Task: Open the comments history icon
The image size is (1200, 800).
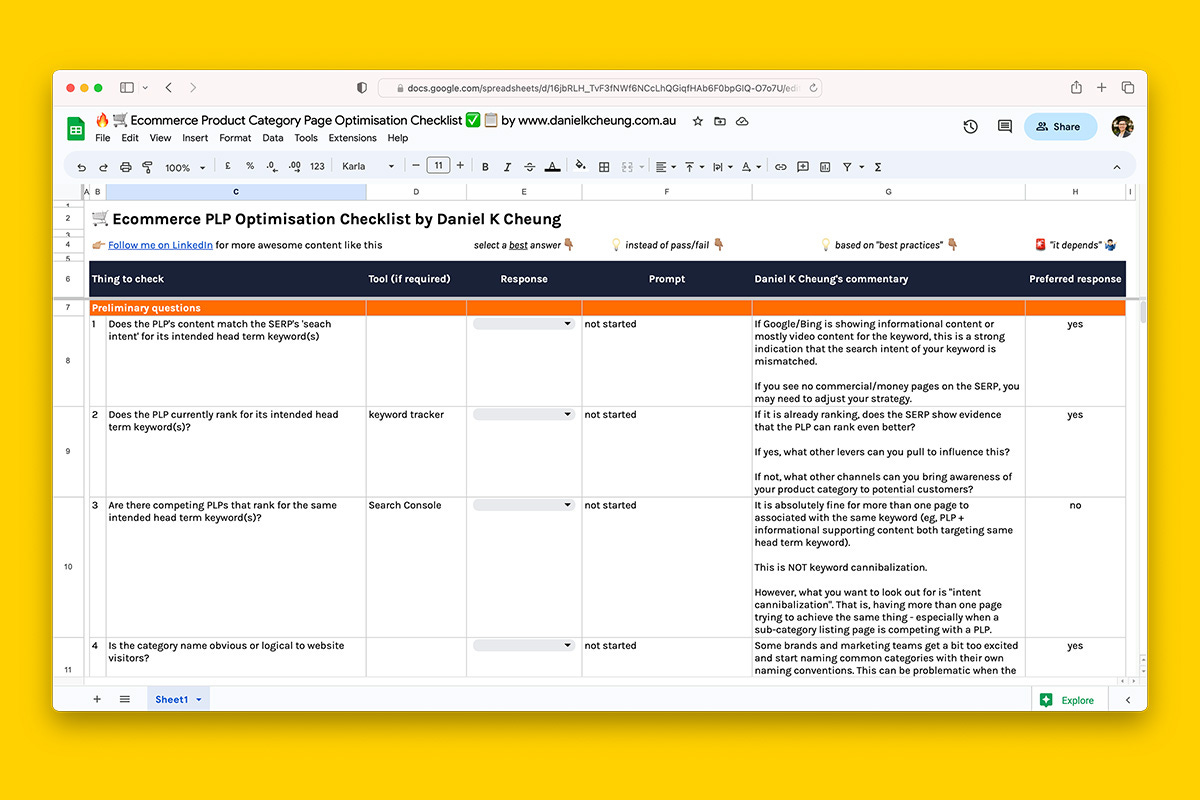Action: [1005, 127]
